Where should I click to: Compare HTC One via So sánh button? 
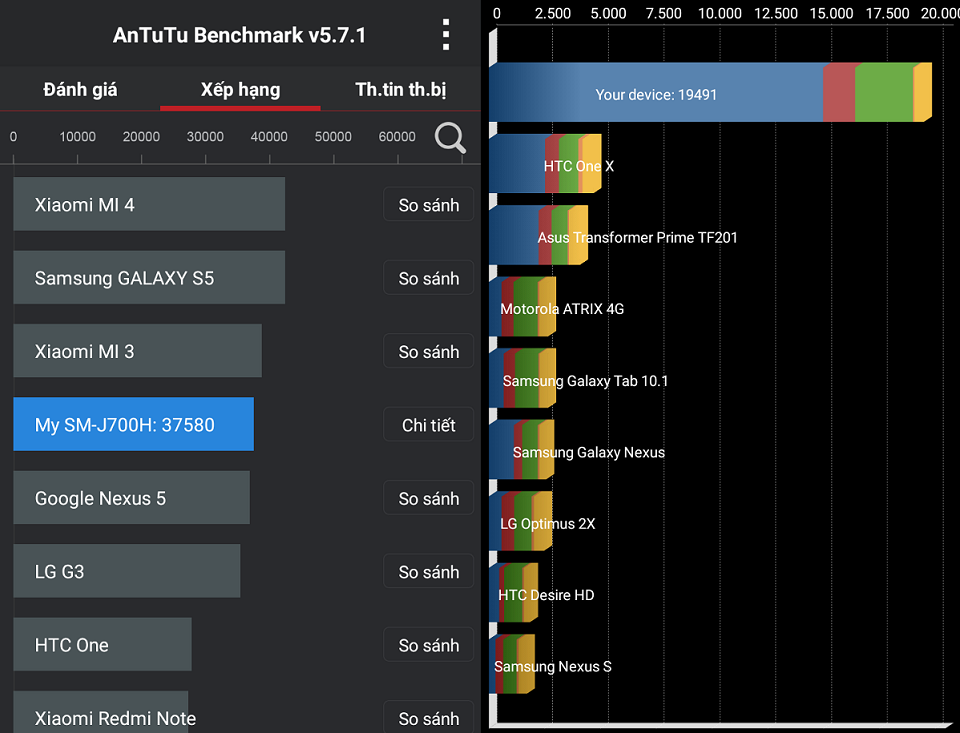tap(429, 645)
